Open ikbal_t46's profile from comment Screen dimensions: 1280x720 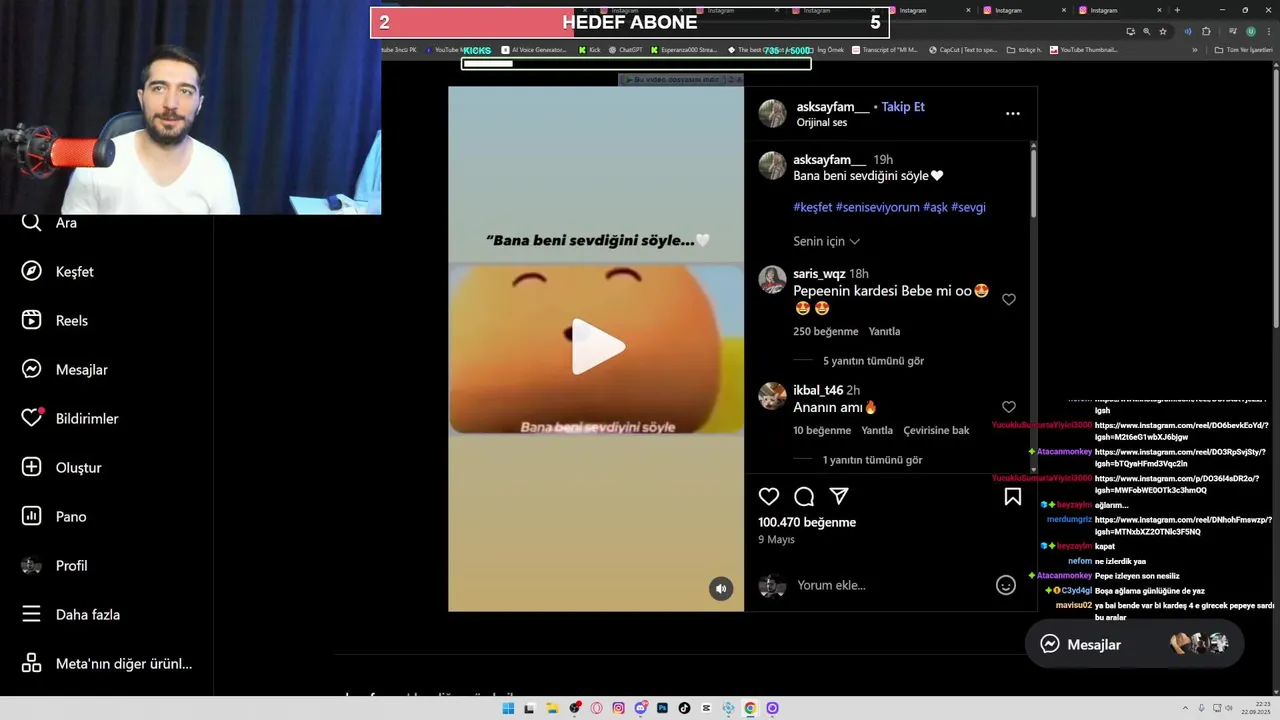coord(818,390)
